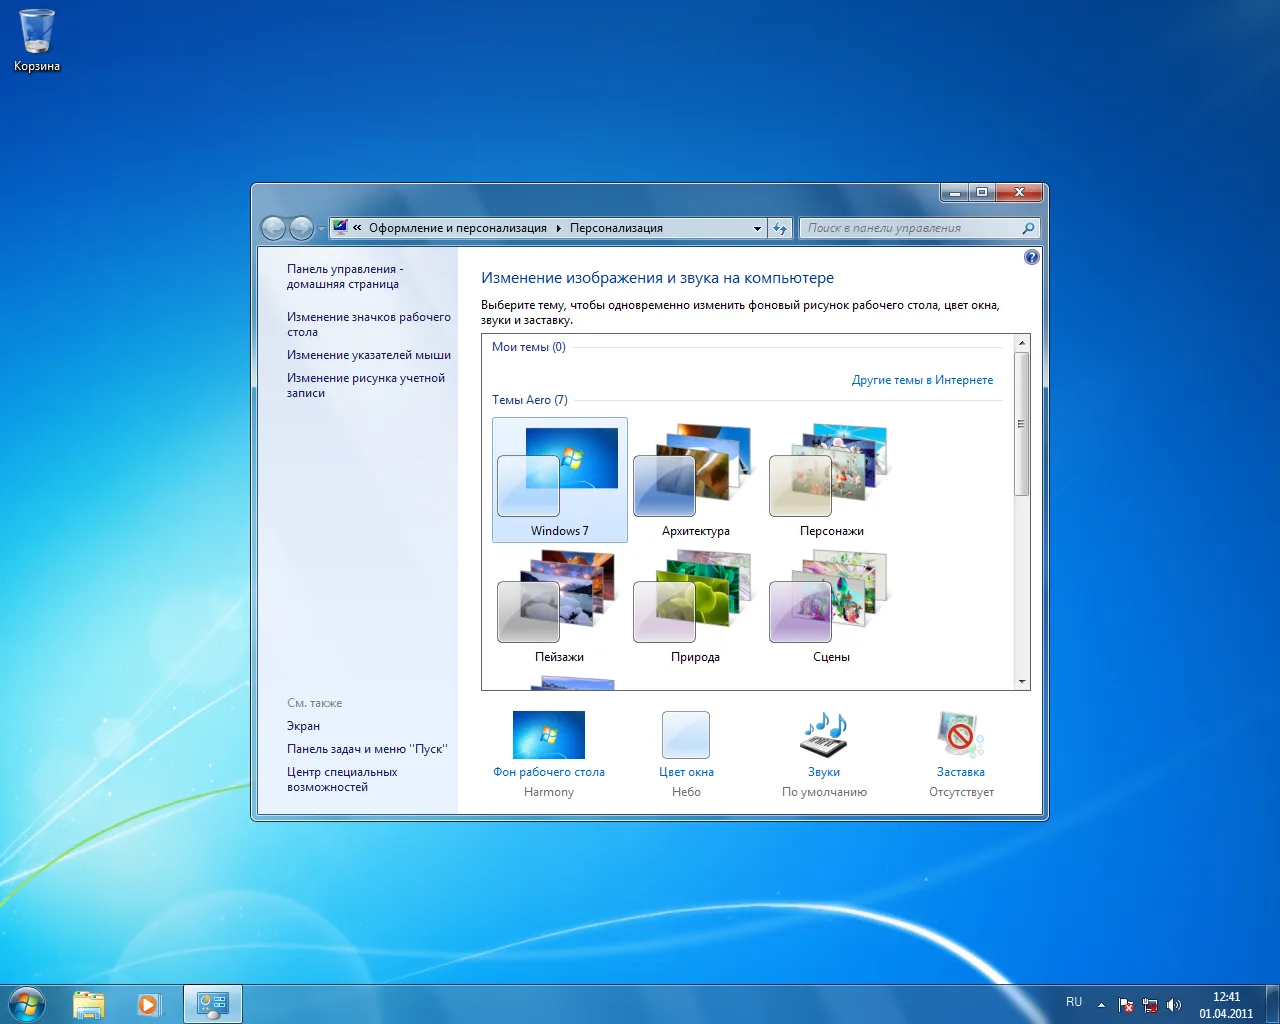Open Изменение указателей мыши link
1280x1024 pixels.
[x=369, y=355]
